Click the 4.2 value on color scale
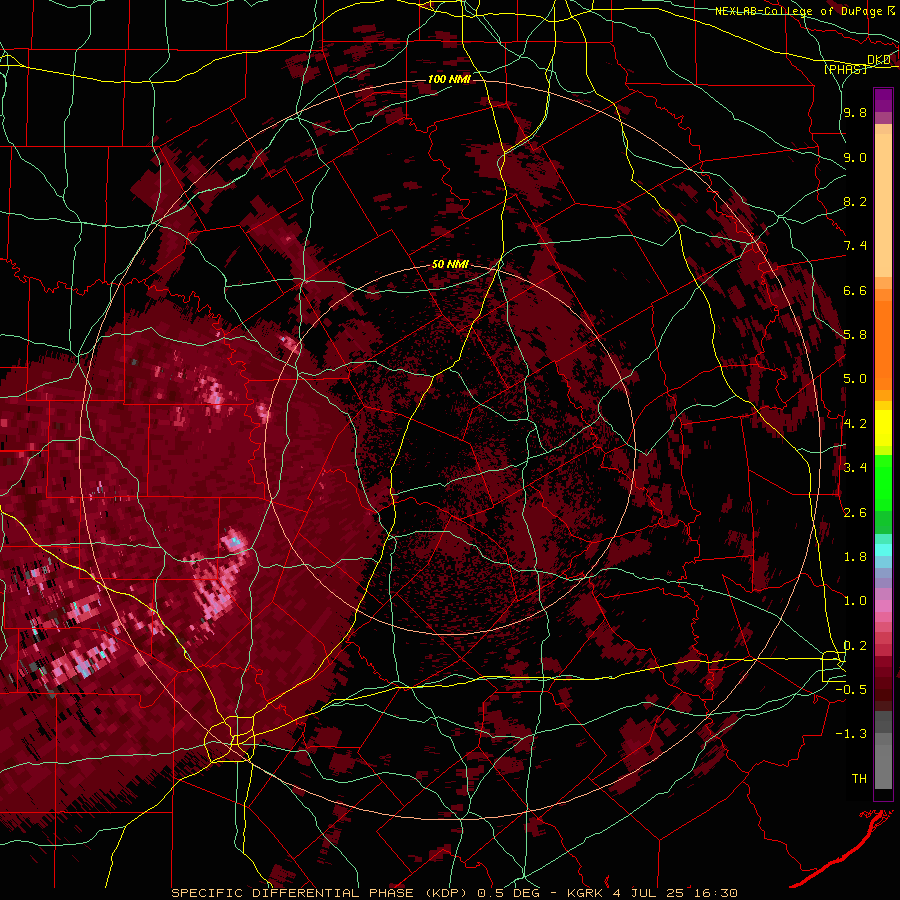Screen dimensions: 900x900 tap(855, 424)
